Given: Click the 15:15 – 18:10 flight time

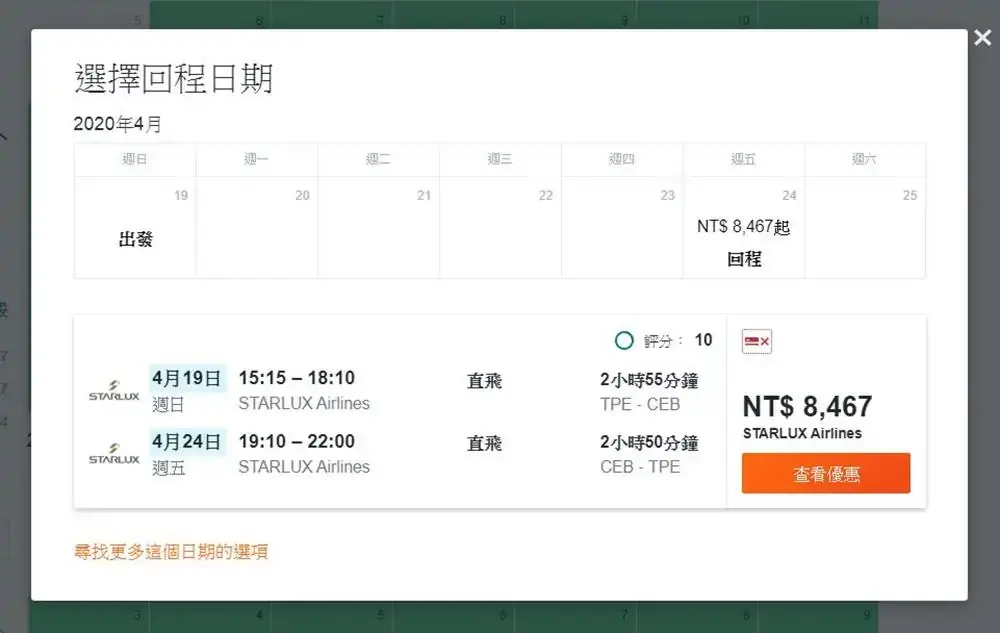Looking at the screenshot, I should [x=297, y=378].
